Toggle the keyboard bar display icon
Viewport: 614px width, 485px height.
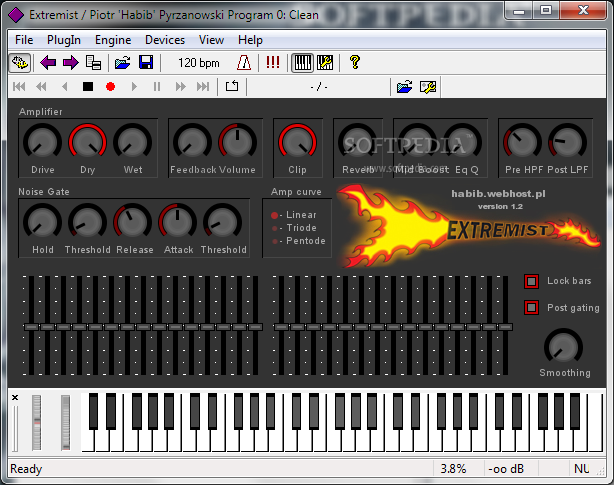tap(302, 63)
